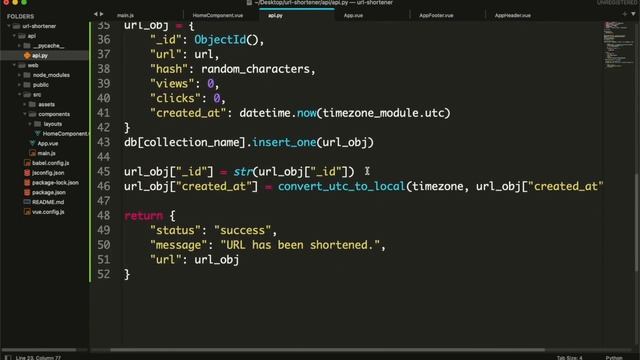Change the Tab Size setting in status bar
Screen dimensions: 640x360
(x=569, y=358)
